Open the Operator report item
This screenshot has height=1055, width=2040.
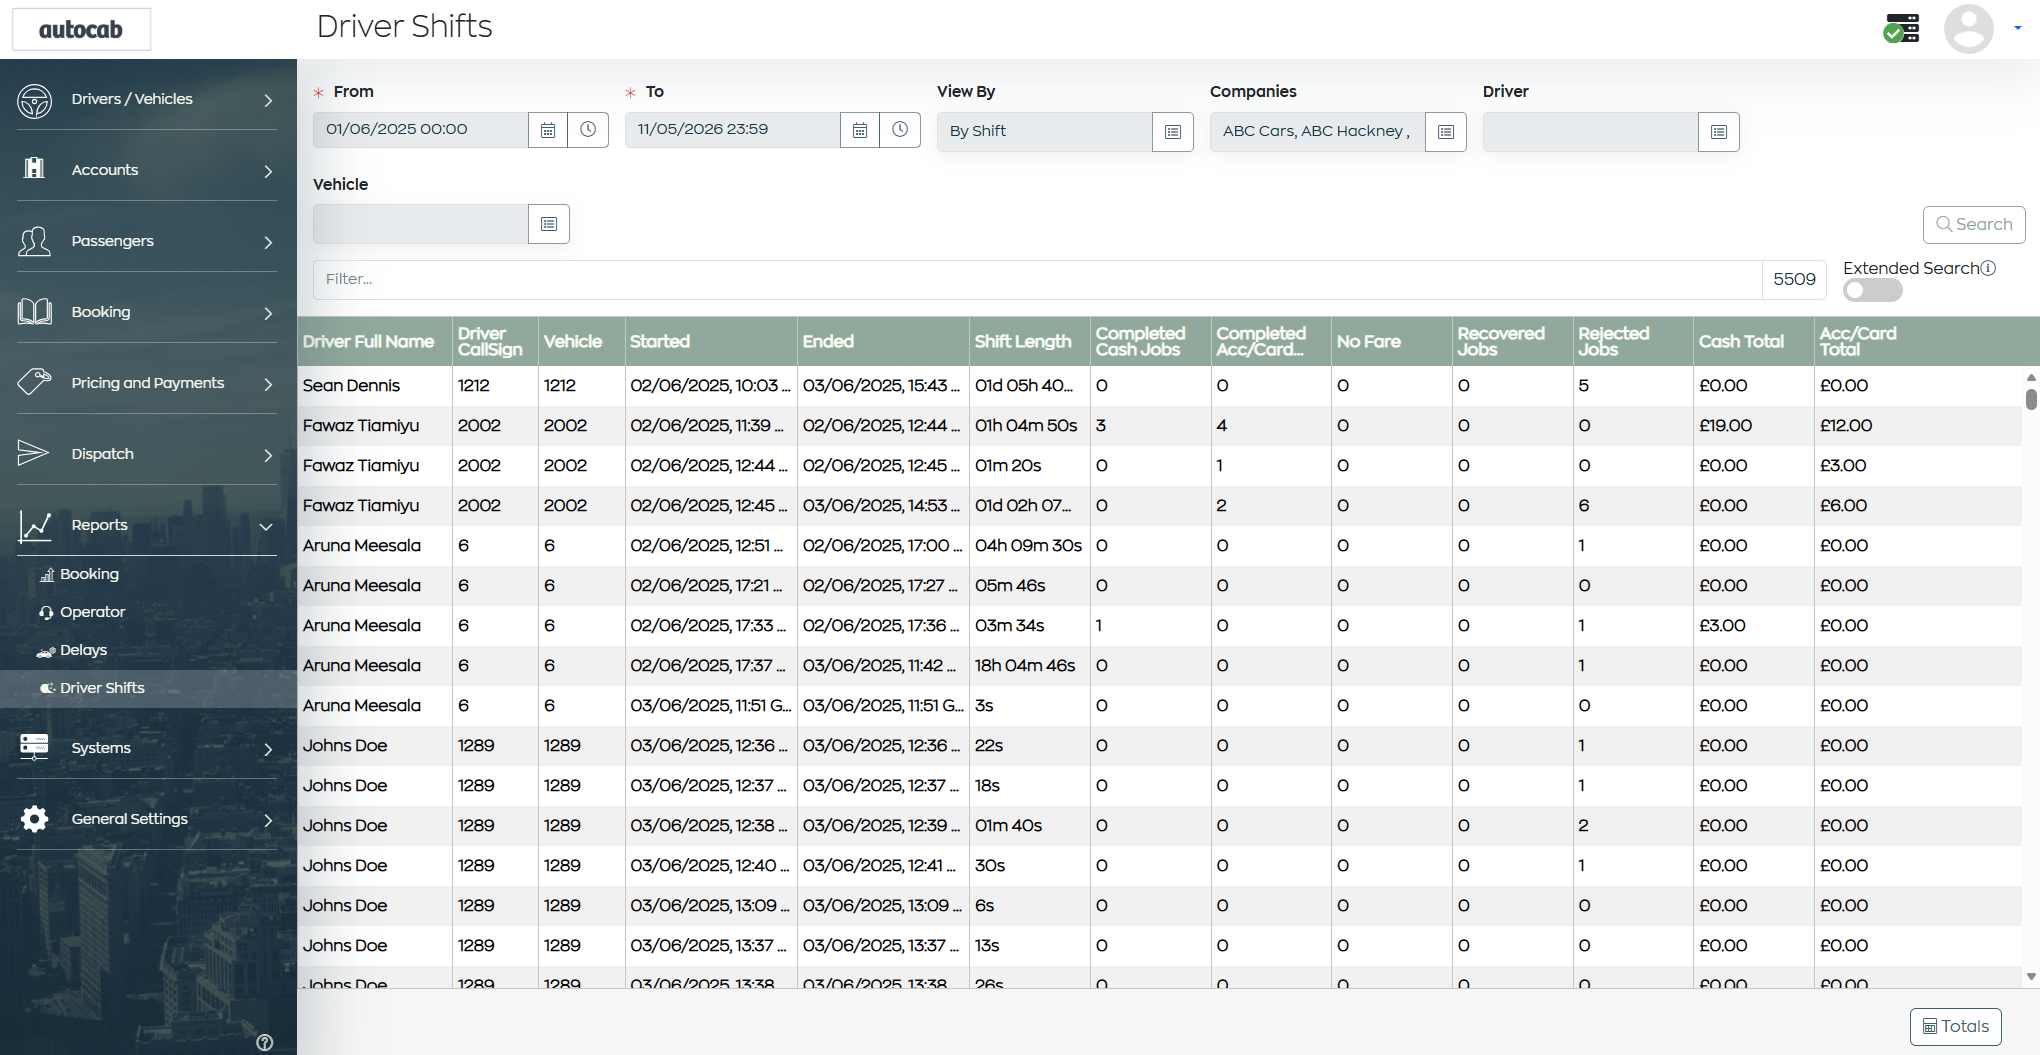pyautogui.click(x=92, y=612)
